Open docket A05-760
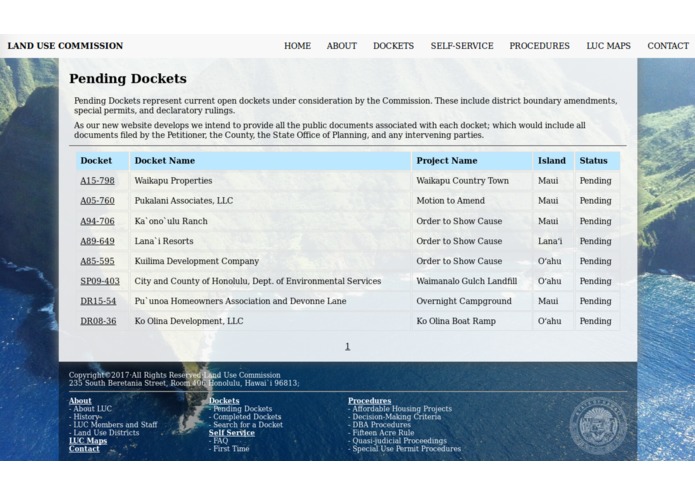Viewport: 695px width, 494px height. 98,201
